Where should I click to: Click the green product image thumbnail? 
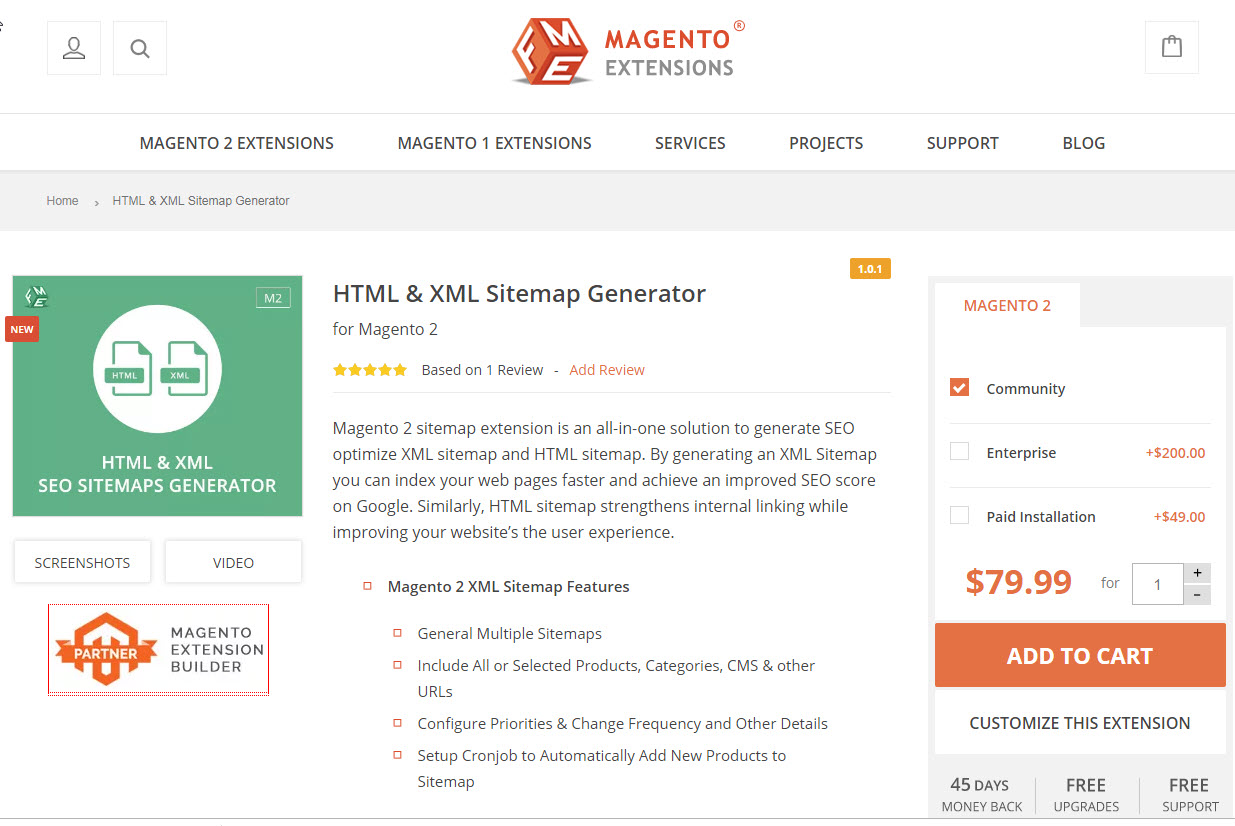157,396
